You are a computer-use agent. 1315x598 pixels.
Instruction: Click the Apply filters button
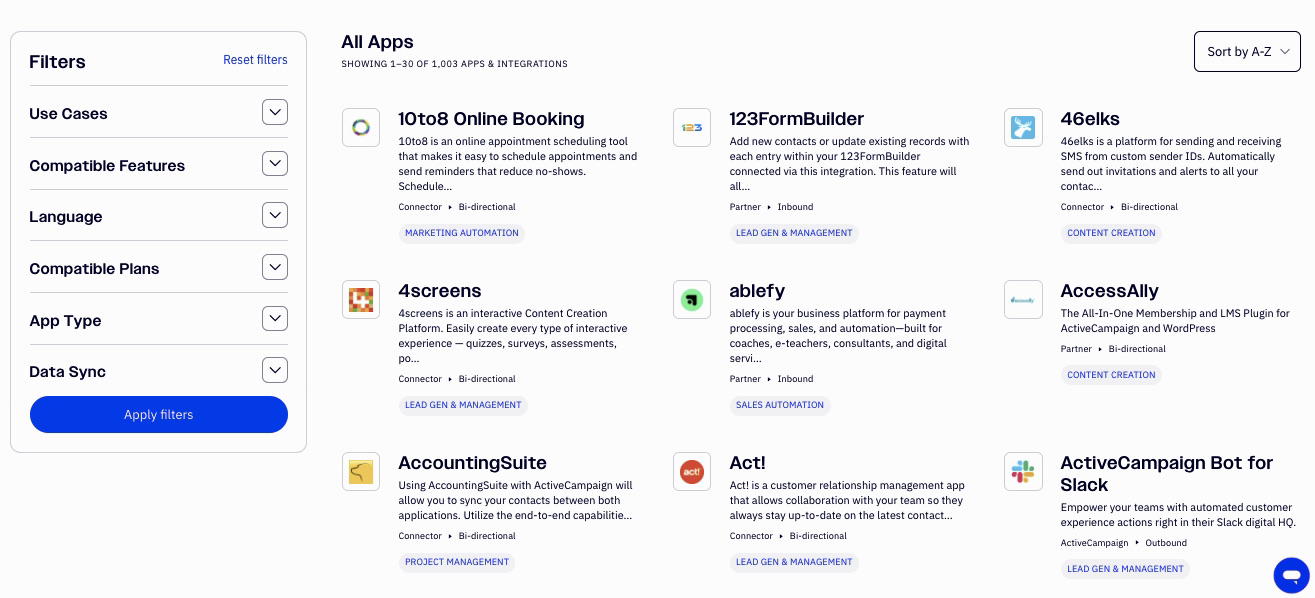[x=158, y=414]
